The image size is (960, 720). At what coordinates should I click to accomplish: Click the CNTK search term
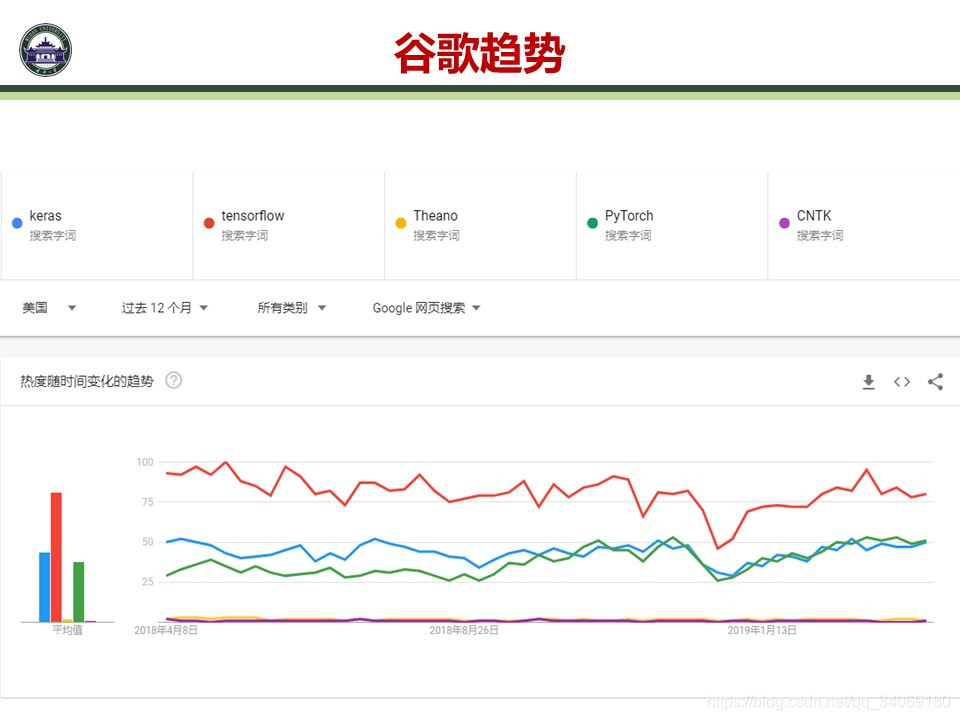(x=814, y=216)
